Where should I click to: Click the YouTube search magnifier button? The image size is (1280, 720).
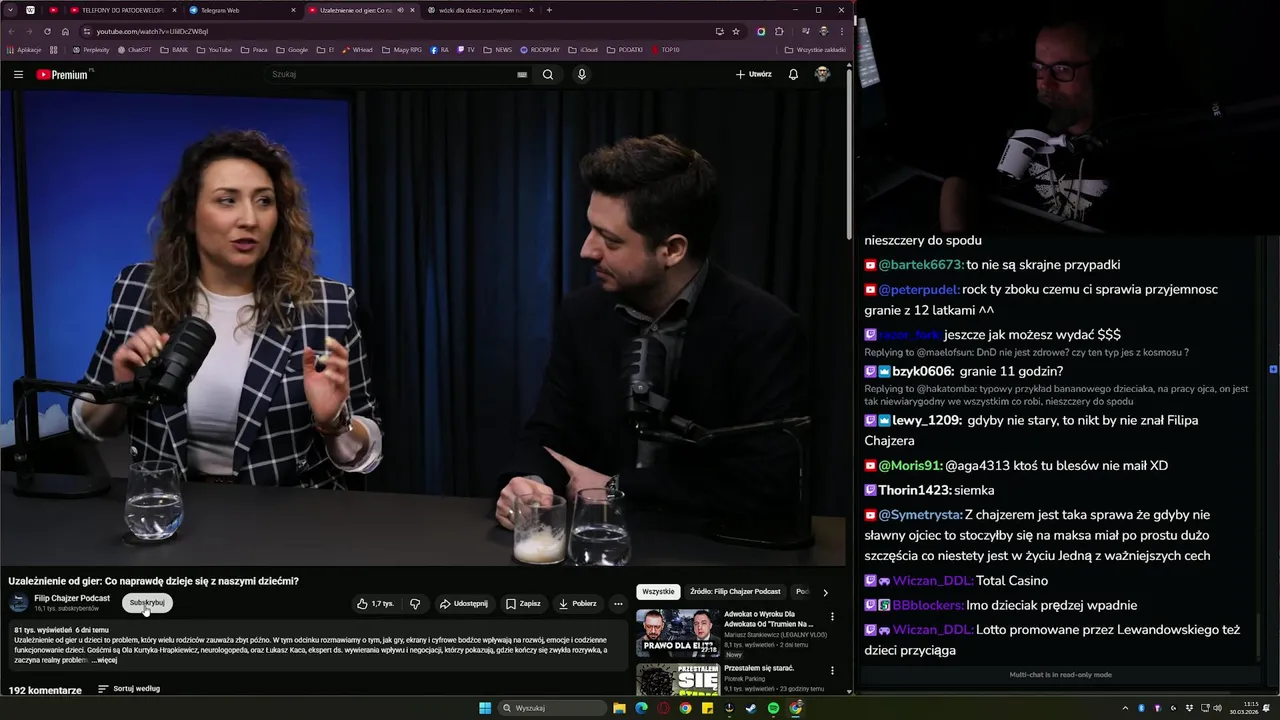click(547, 74)
